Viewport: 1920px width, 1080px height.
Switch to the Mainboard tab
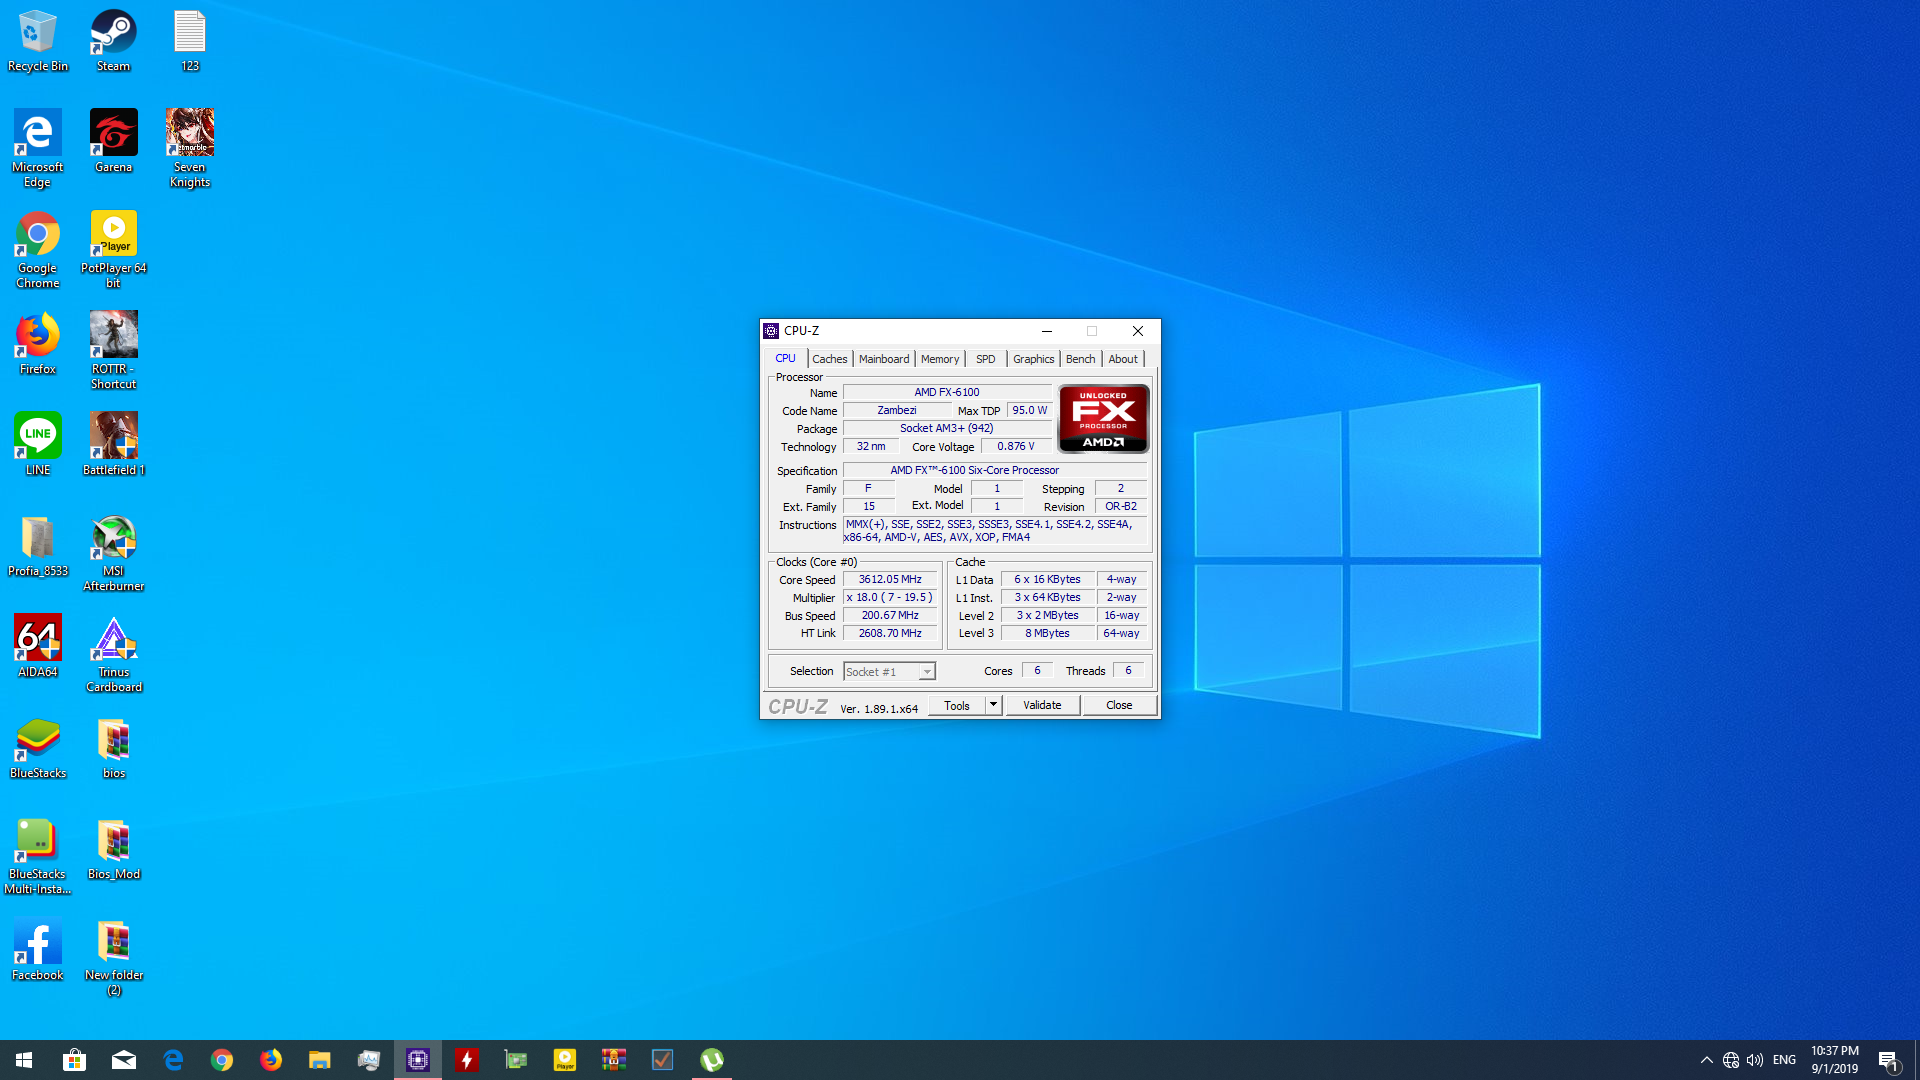884,359
